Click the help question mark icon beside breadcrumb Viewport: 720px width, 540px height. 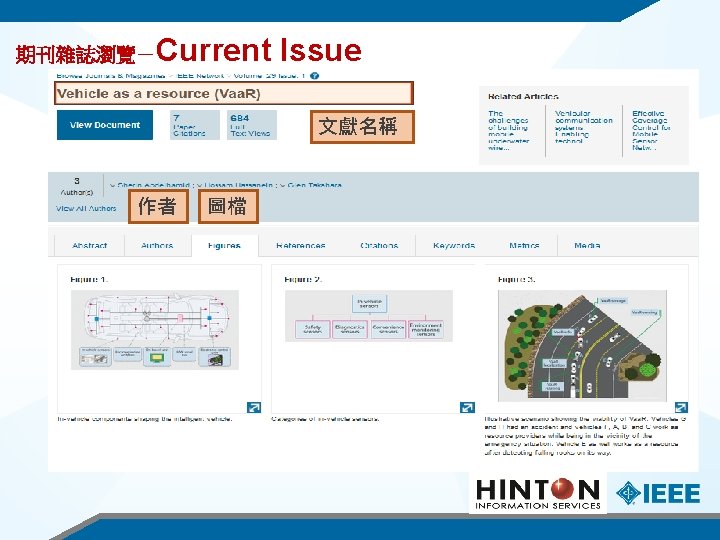314,76
